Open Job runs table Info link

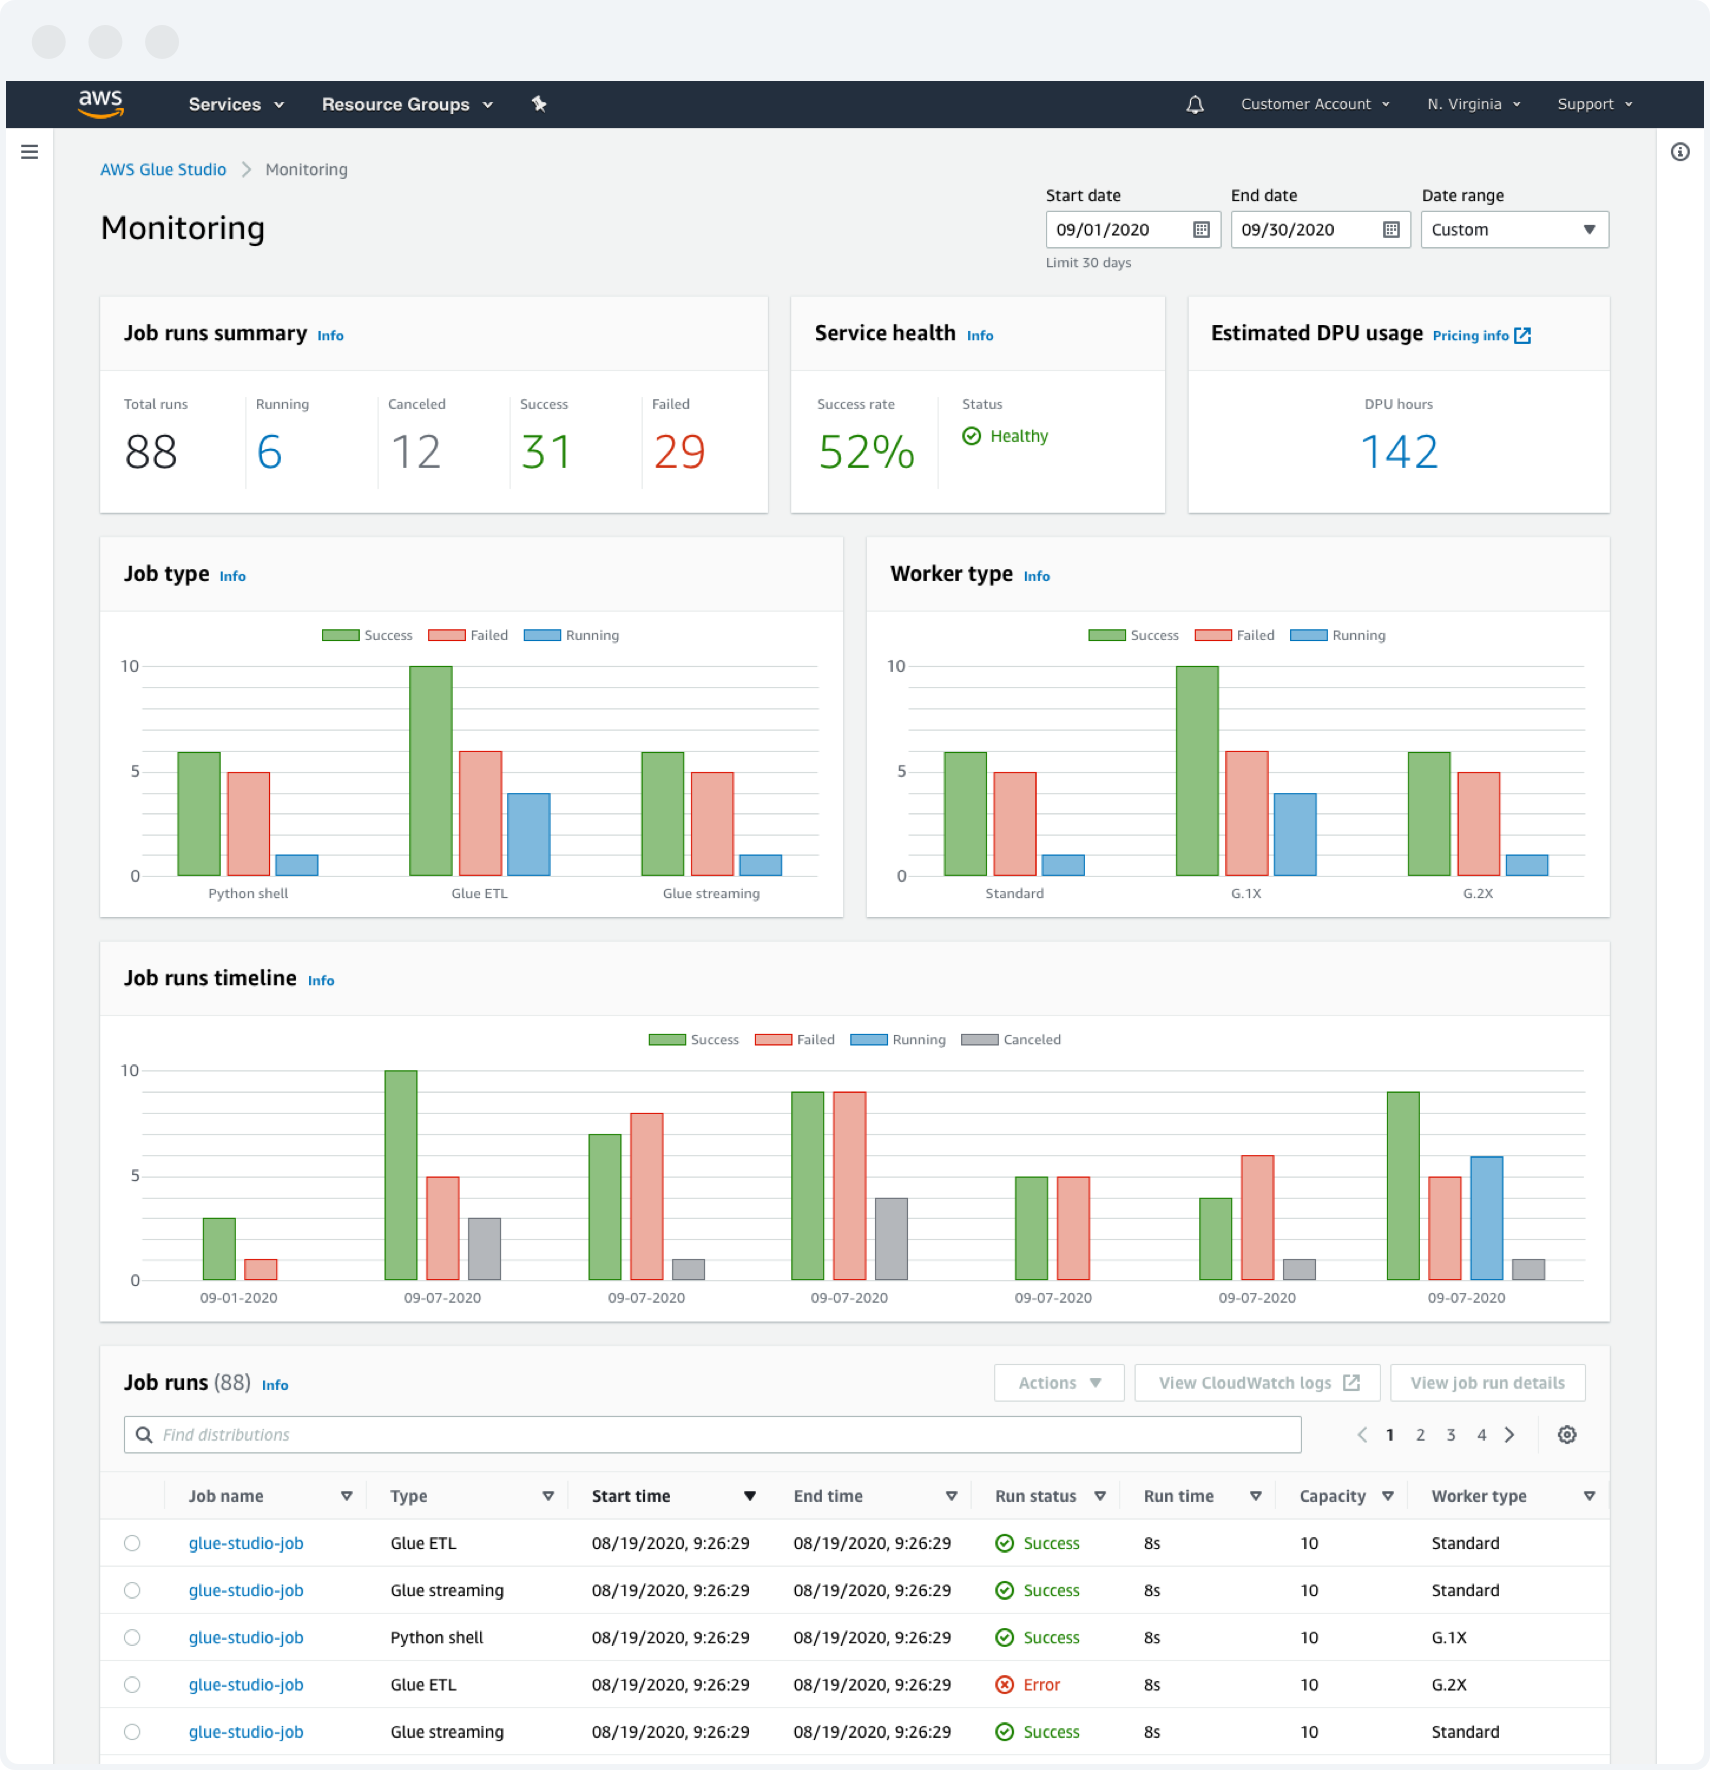click(275, 1385)
